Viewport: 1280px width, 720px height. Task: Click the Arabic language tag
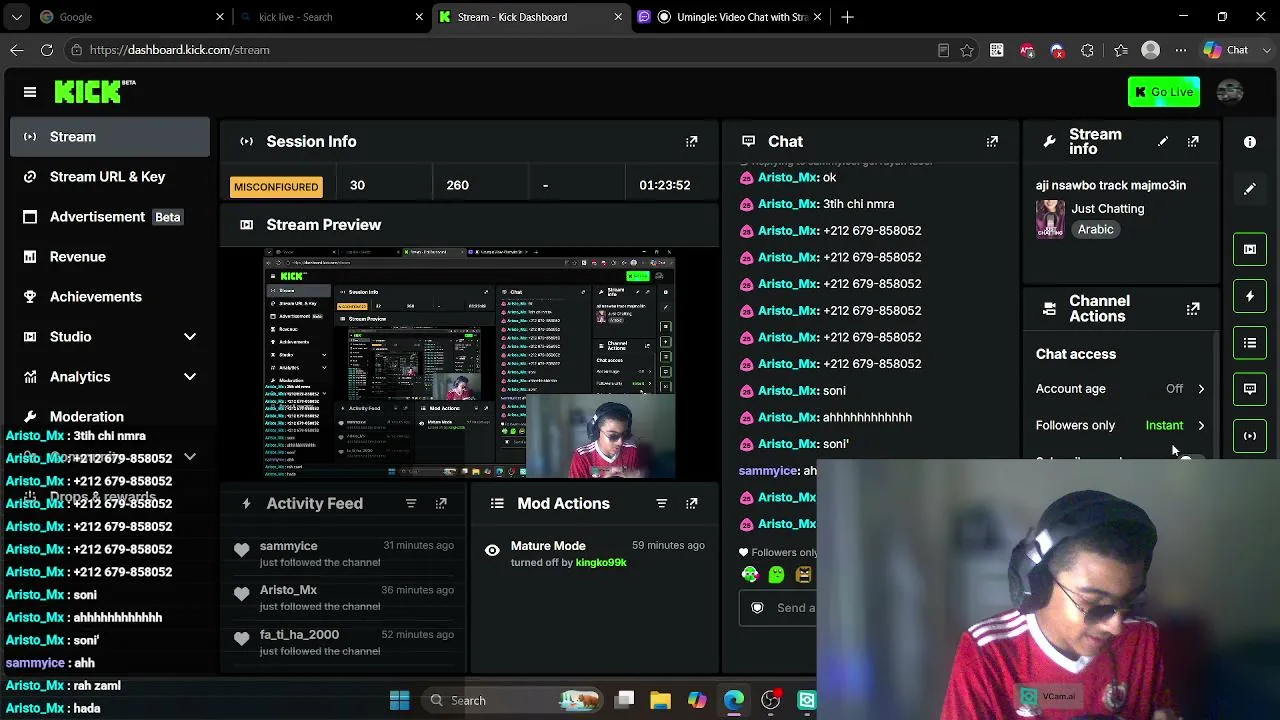pos(1095,230)
